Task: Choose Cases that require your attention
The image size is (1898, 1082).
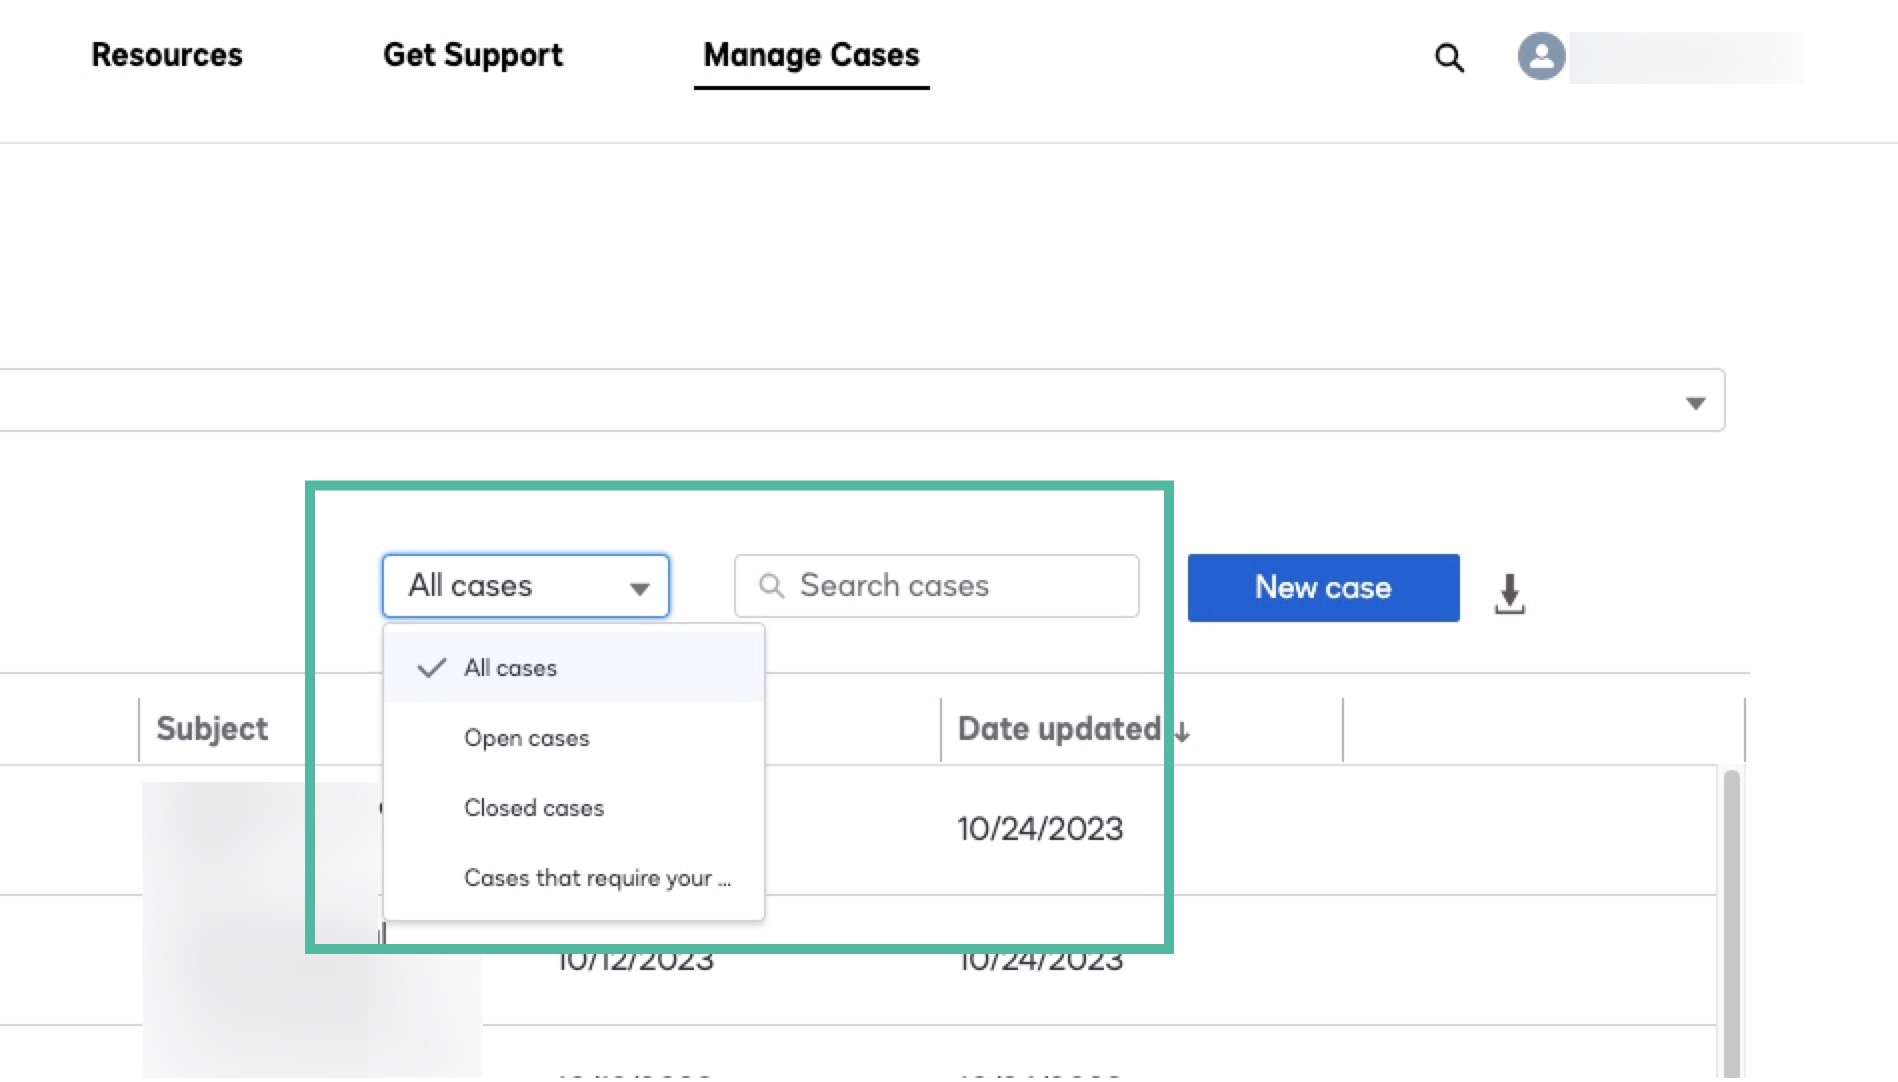Action: point(597,878)
